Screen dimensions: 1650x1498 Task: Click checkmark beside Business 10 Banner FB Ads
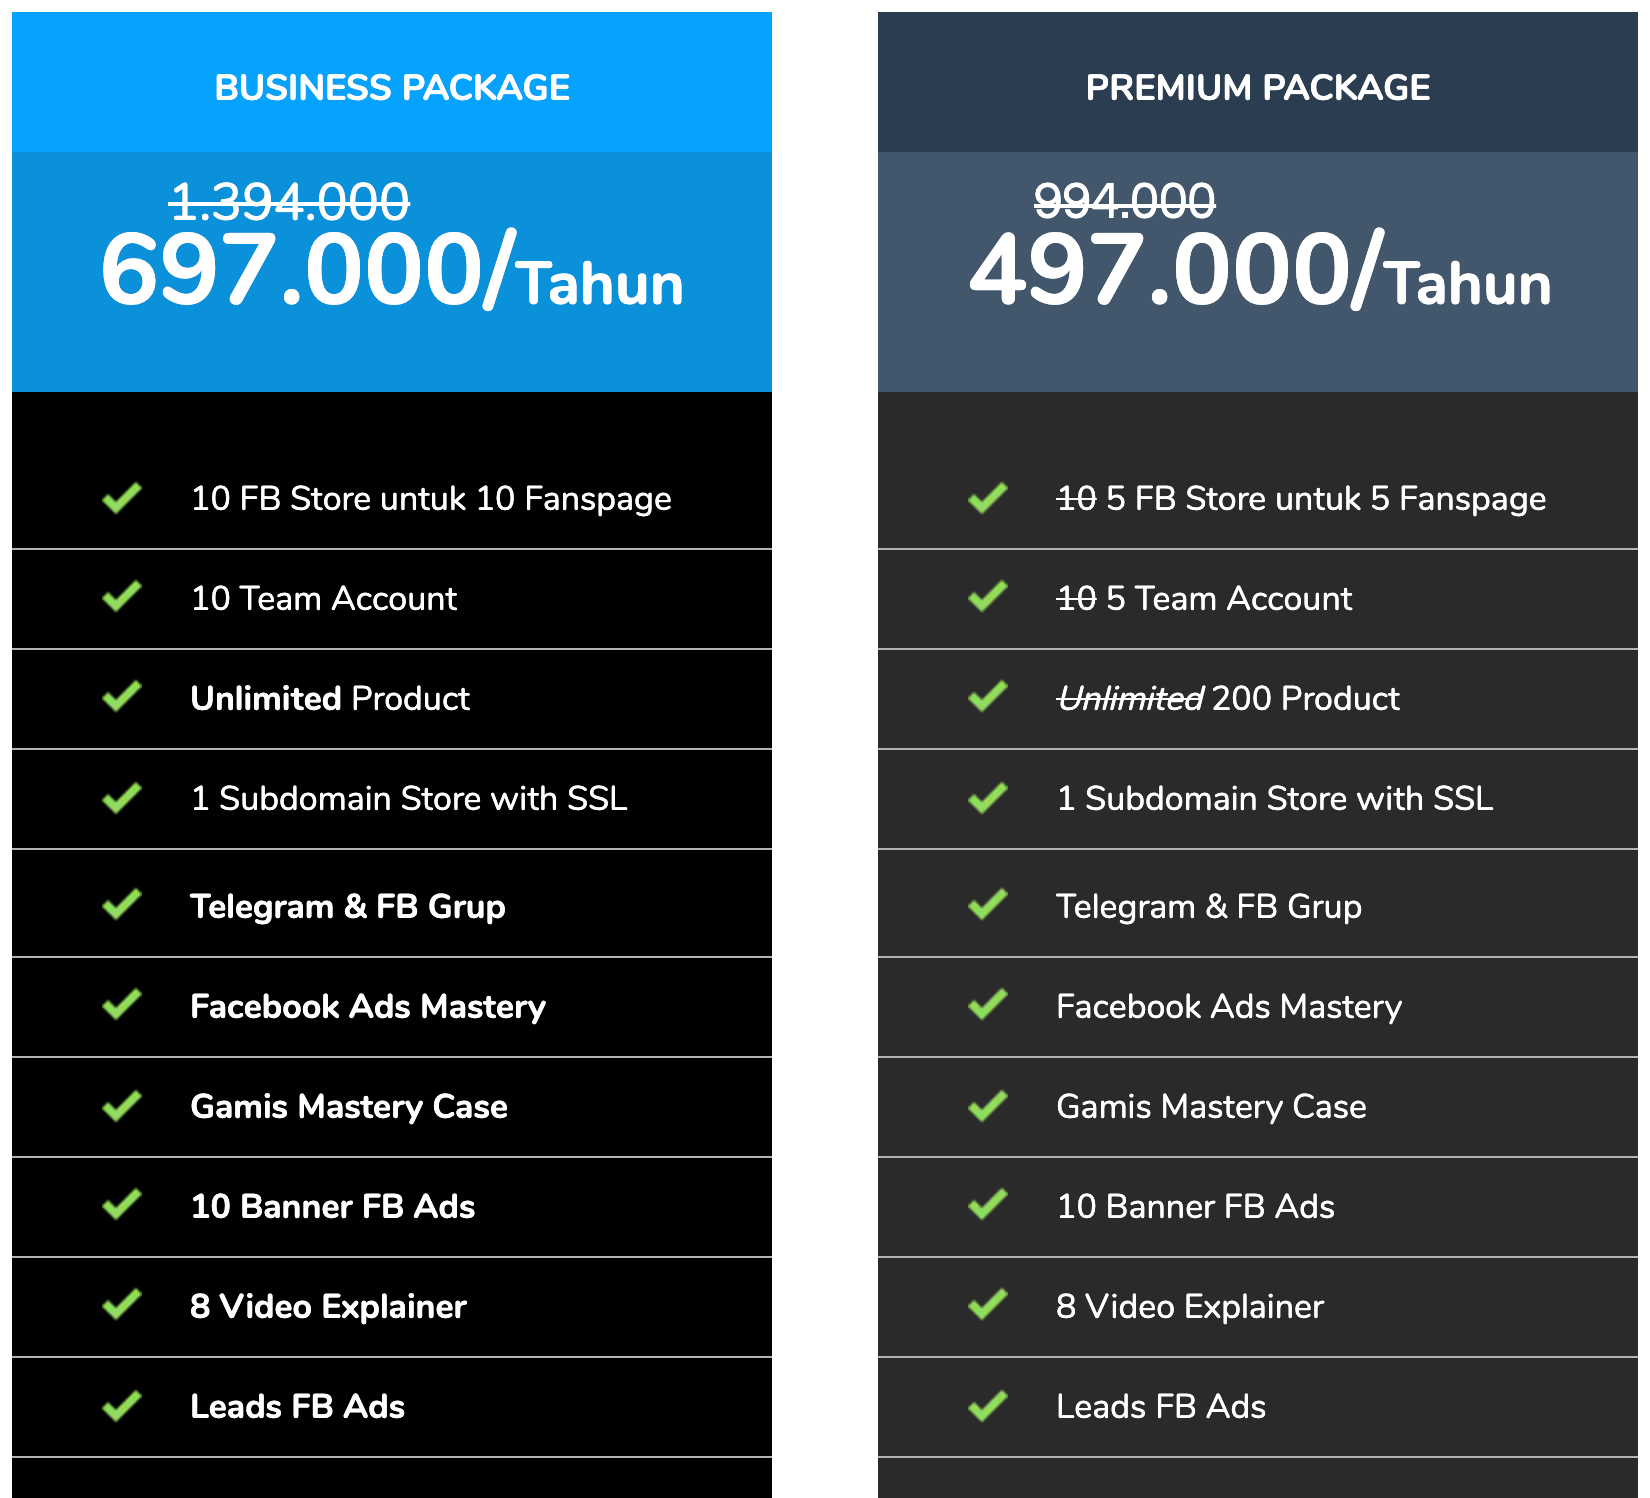(121, 1205)
